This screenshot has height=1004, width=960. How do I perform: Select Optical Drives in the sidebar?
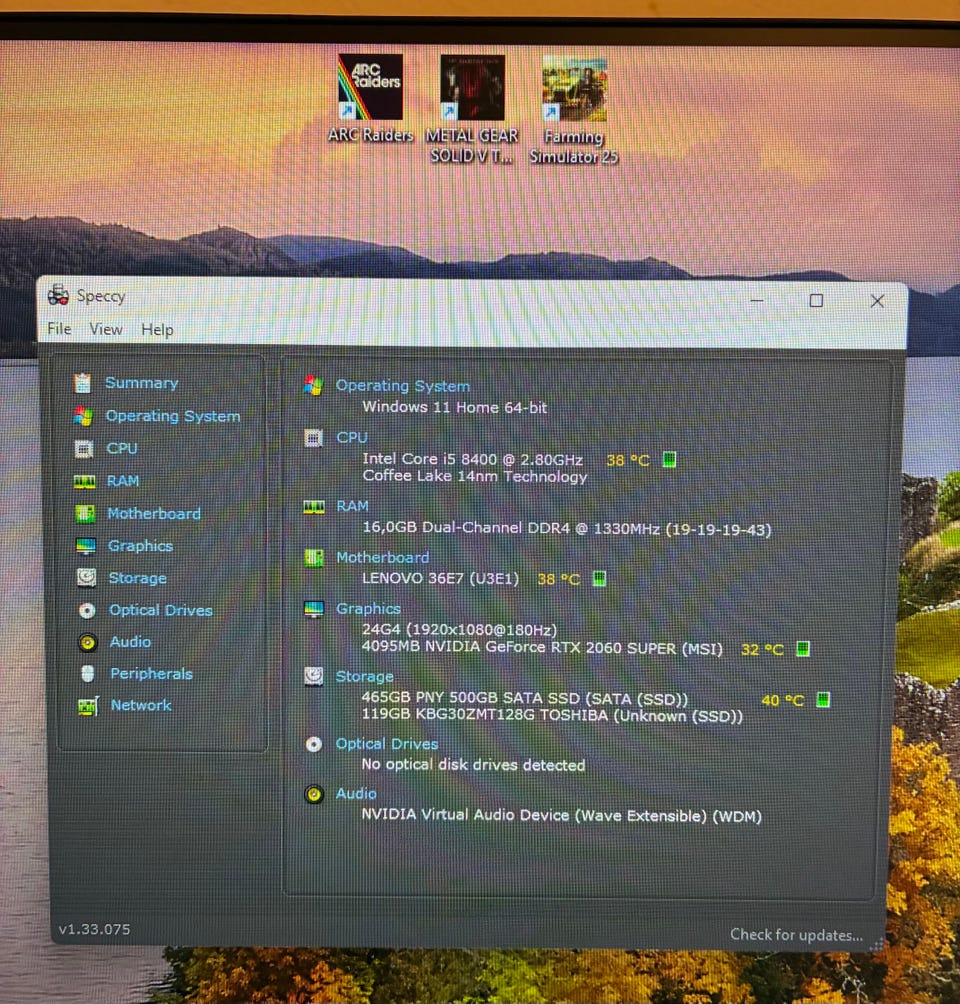point(161,610)
